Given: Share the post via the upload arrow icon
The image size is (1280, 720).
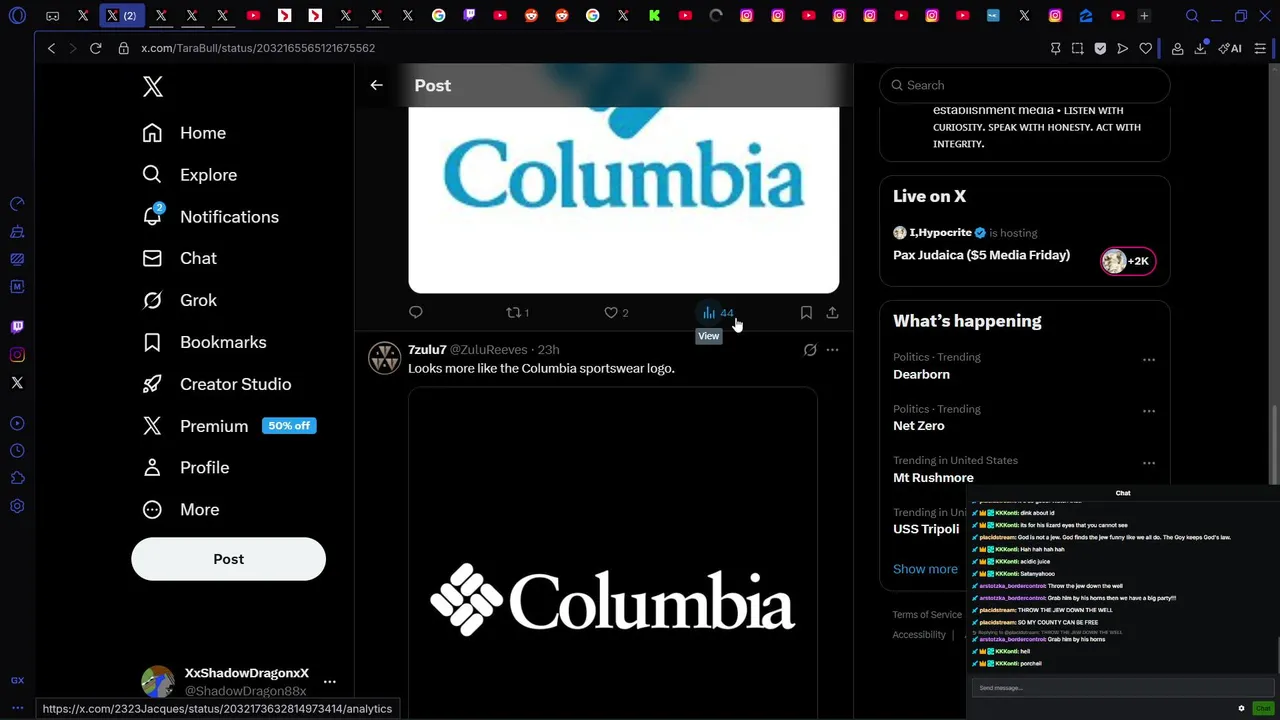Looking at the screenshot, I should [832, 312].
